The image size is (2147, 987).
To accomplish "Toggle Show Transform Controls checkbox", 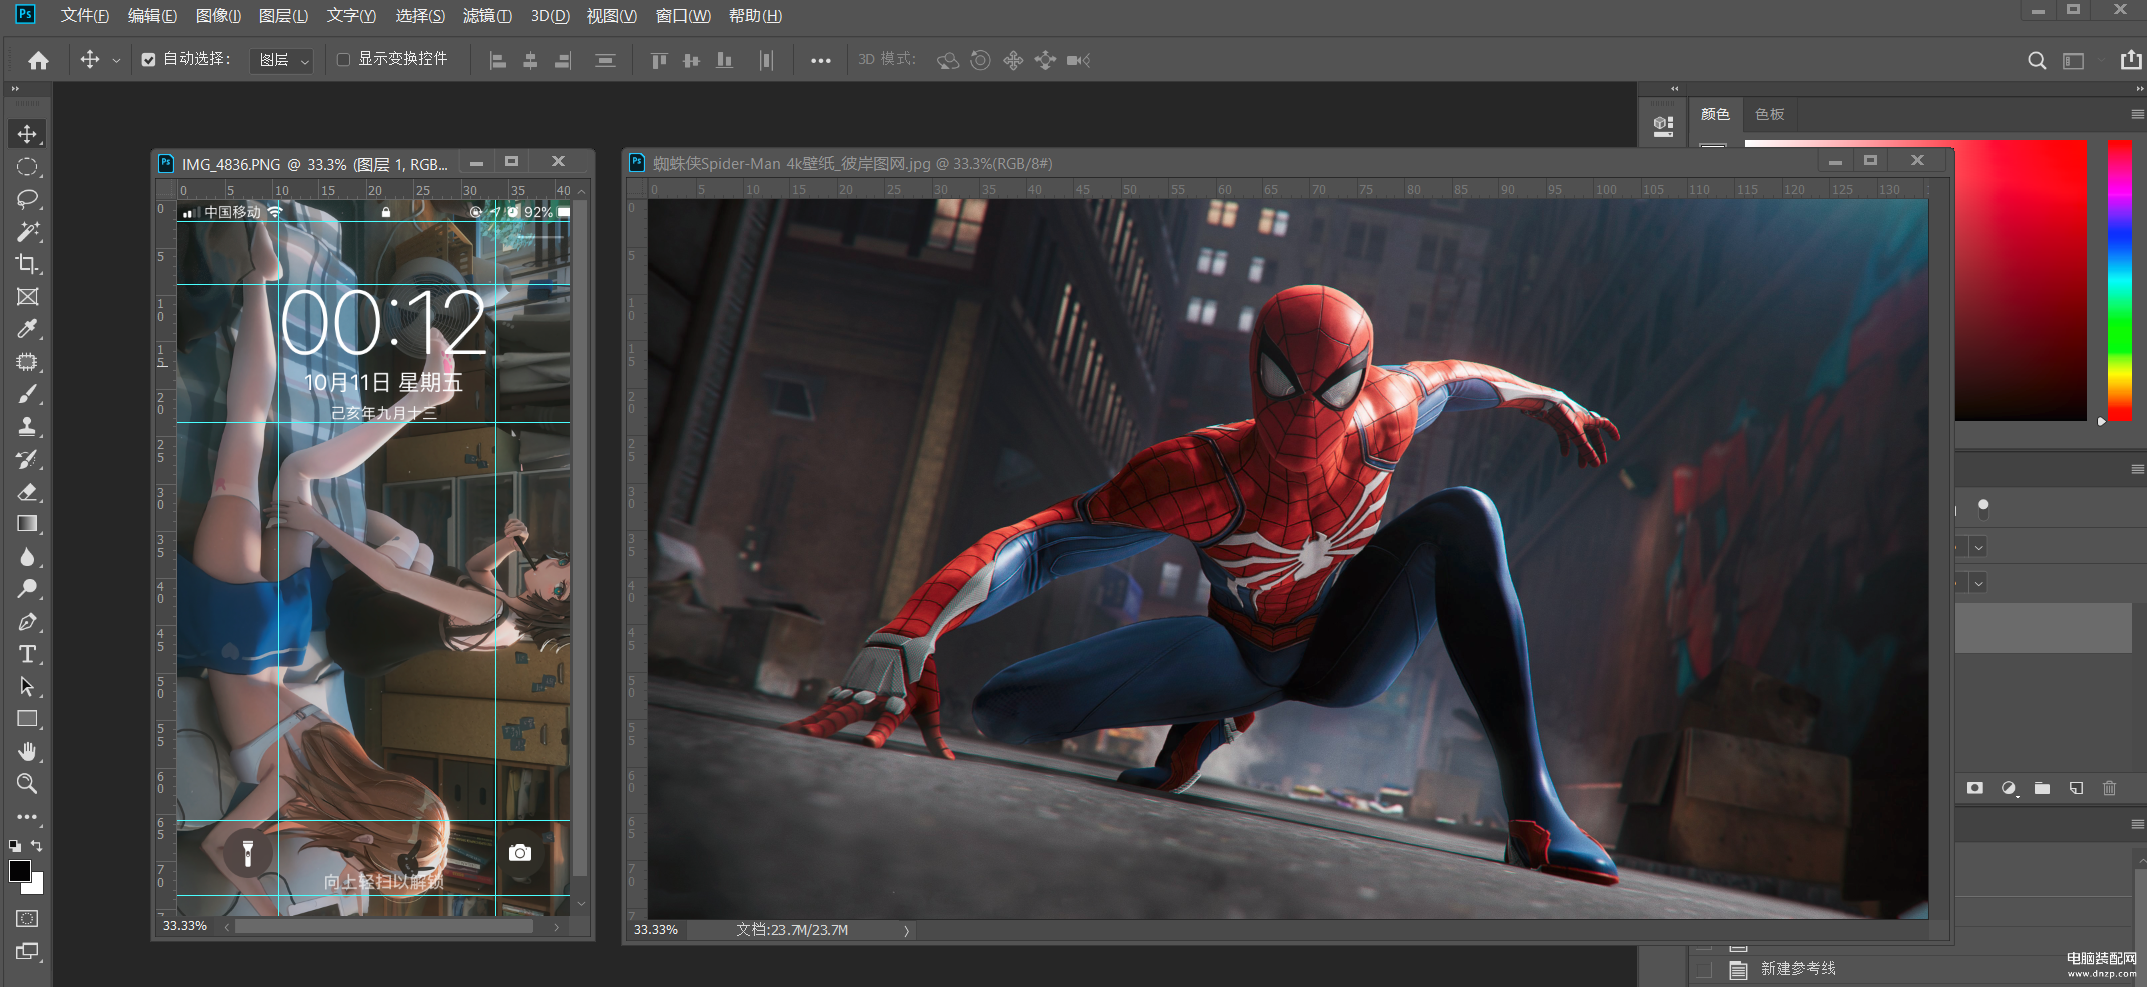I will click(343, 60).
